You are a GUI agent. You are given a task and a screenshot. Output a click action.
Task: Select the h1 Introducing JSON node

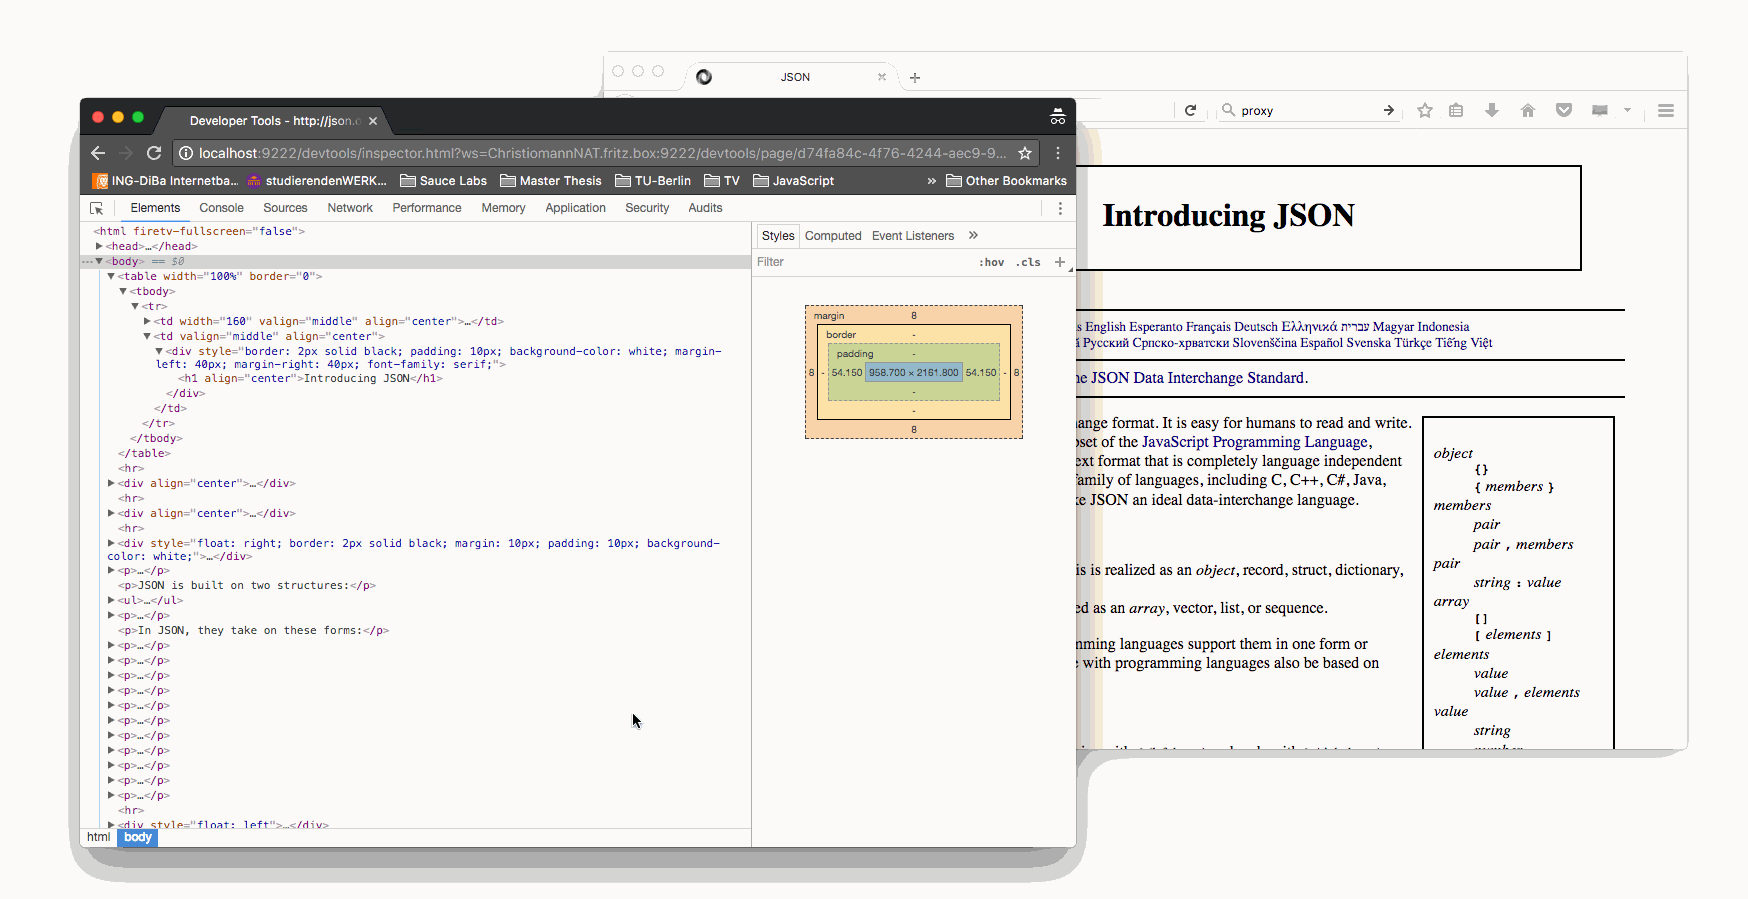coord(310,378)
